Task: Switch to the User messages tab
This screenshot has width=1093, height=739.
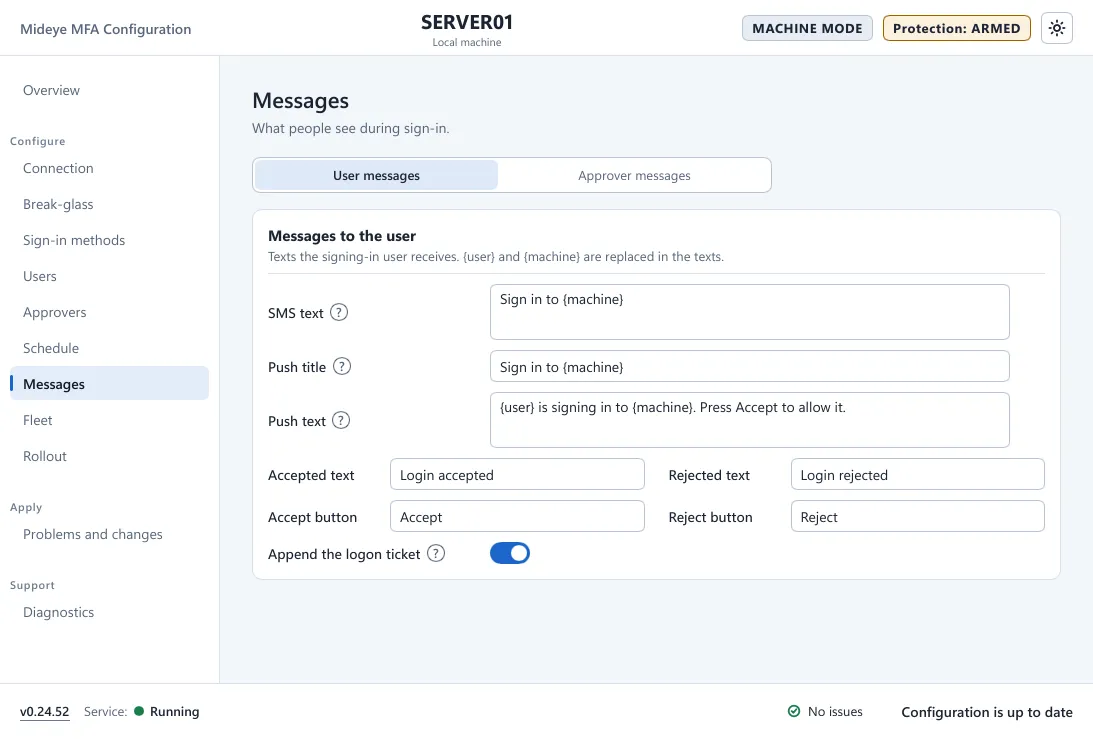Action: click(376, 175)
